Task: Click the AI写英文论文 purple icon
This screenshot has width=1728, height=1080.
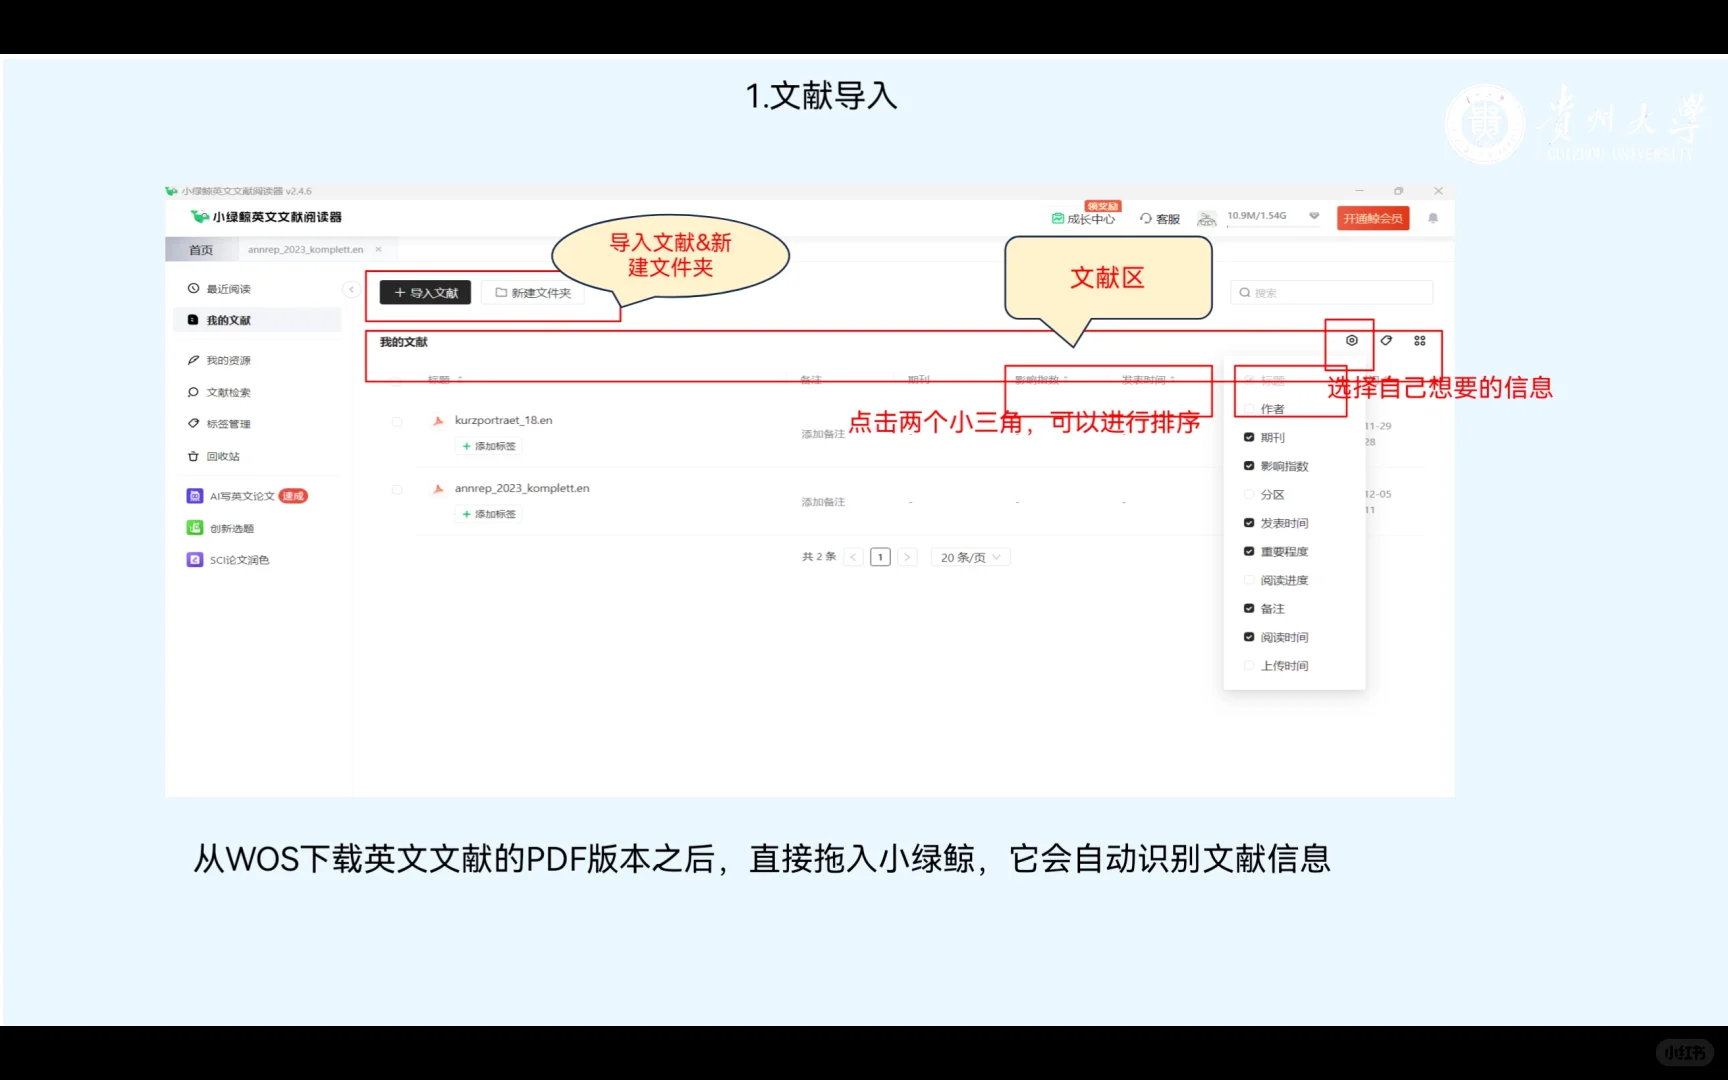Action: (195, 496)
